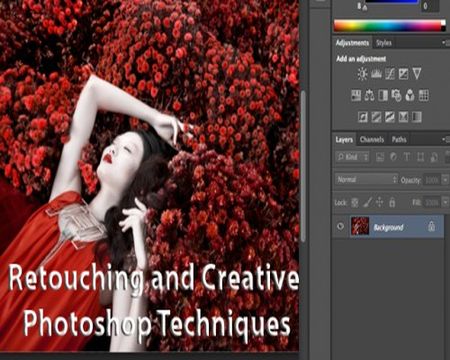Filter layers by smart objects
This screenshot has width=450, height=360.
[x=434, y=157]
